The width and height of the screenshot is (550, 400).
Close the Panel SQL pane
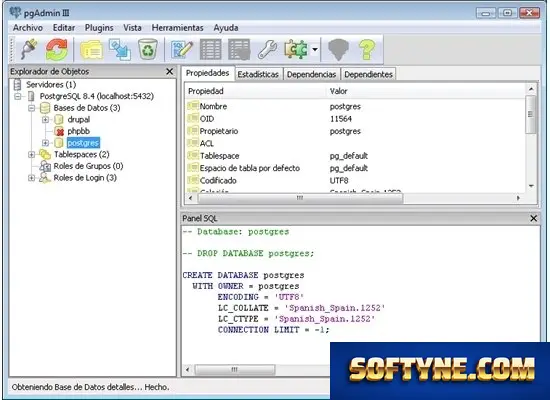tap(534, 218)
